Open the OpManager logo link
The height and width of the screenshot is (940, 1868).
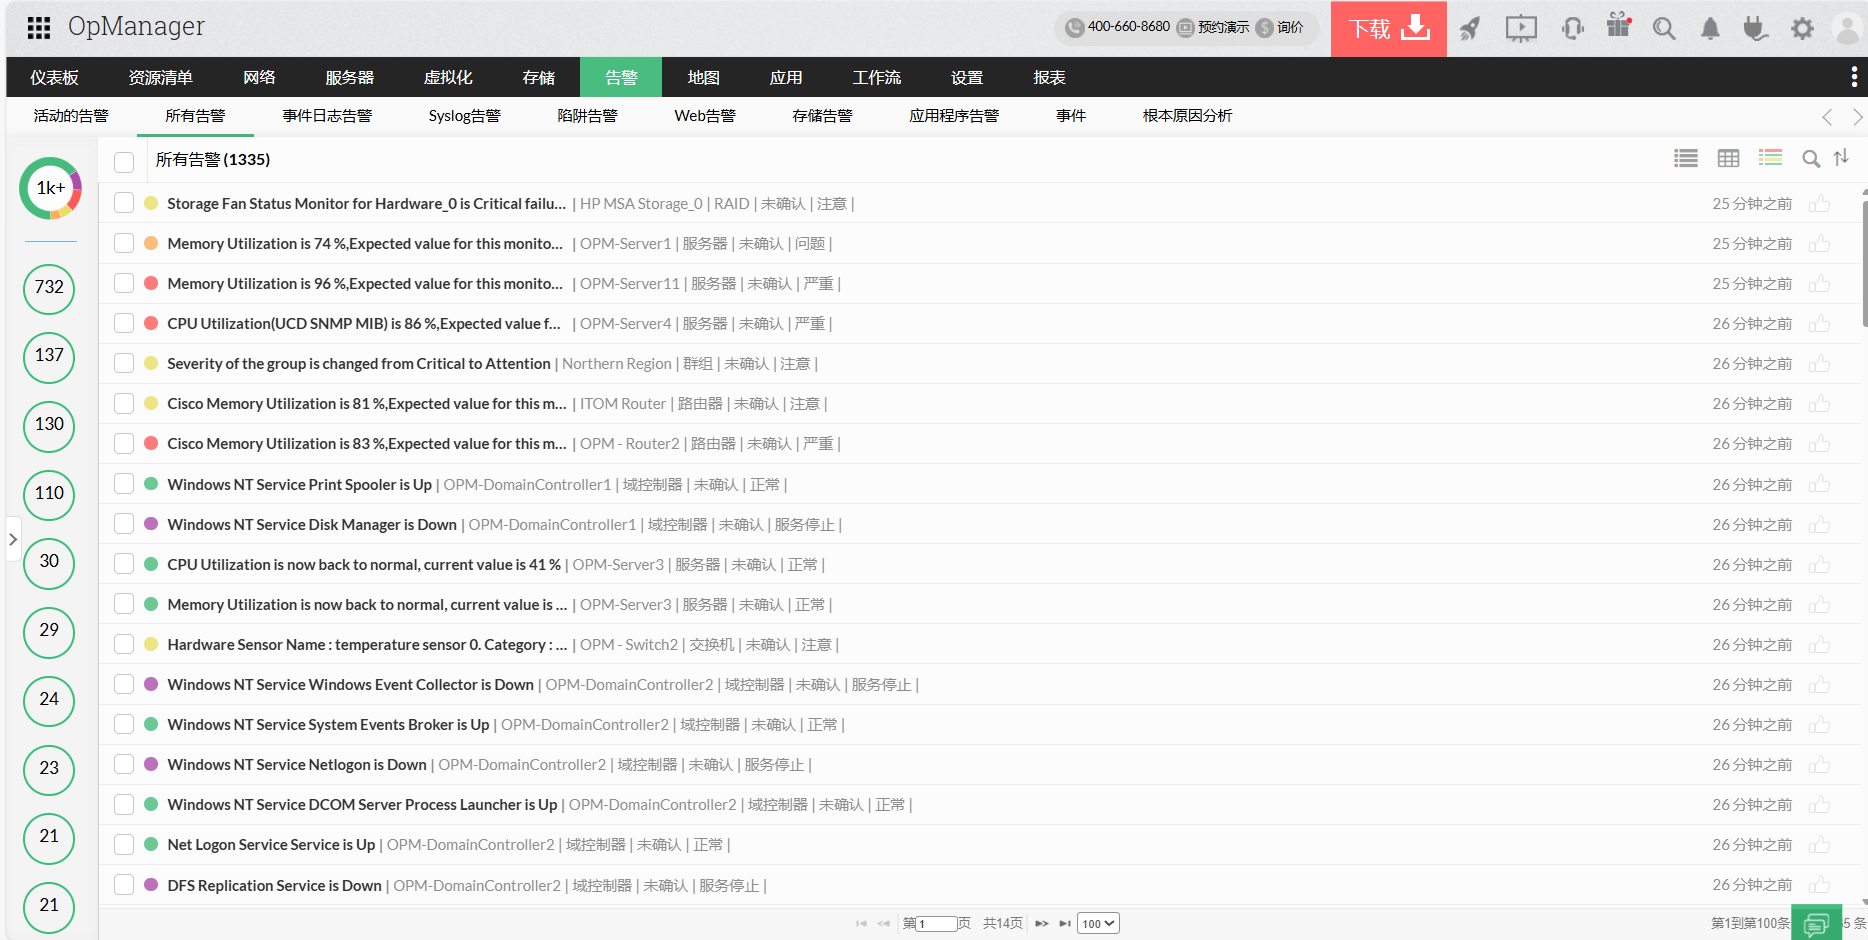click(136, 27)
